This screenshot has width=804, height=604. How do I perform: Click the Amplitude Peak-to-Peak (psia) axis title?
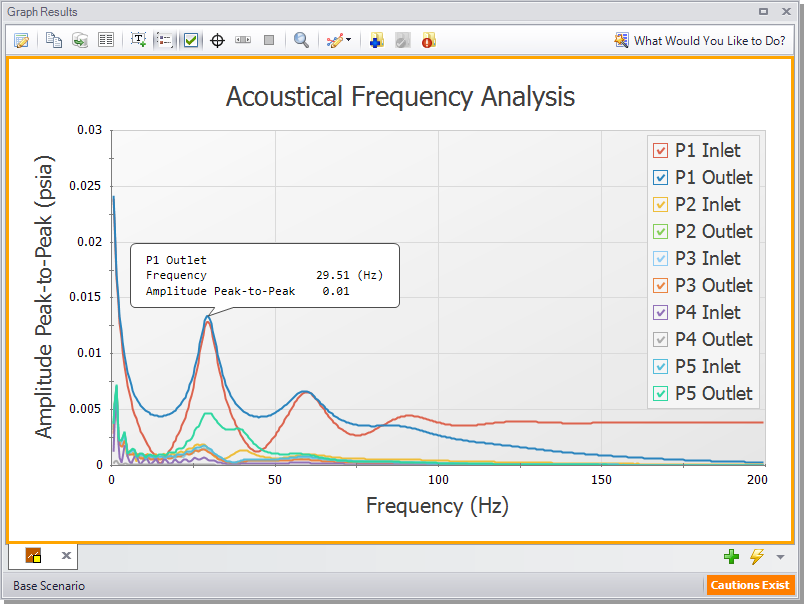click(x=44, y=297)
